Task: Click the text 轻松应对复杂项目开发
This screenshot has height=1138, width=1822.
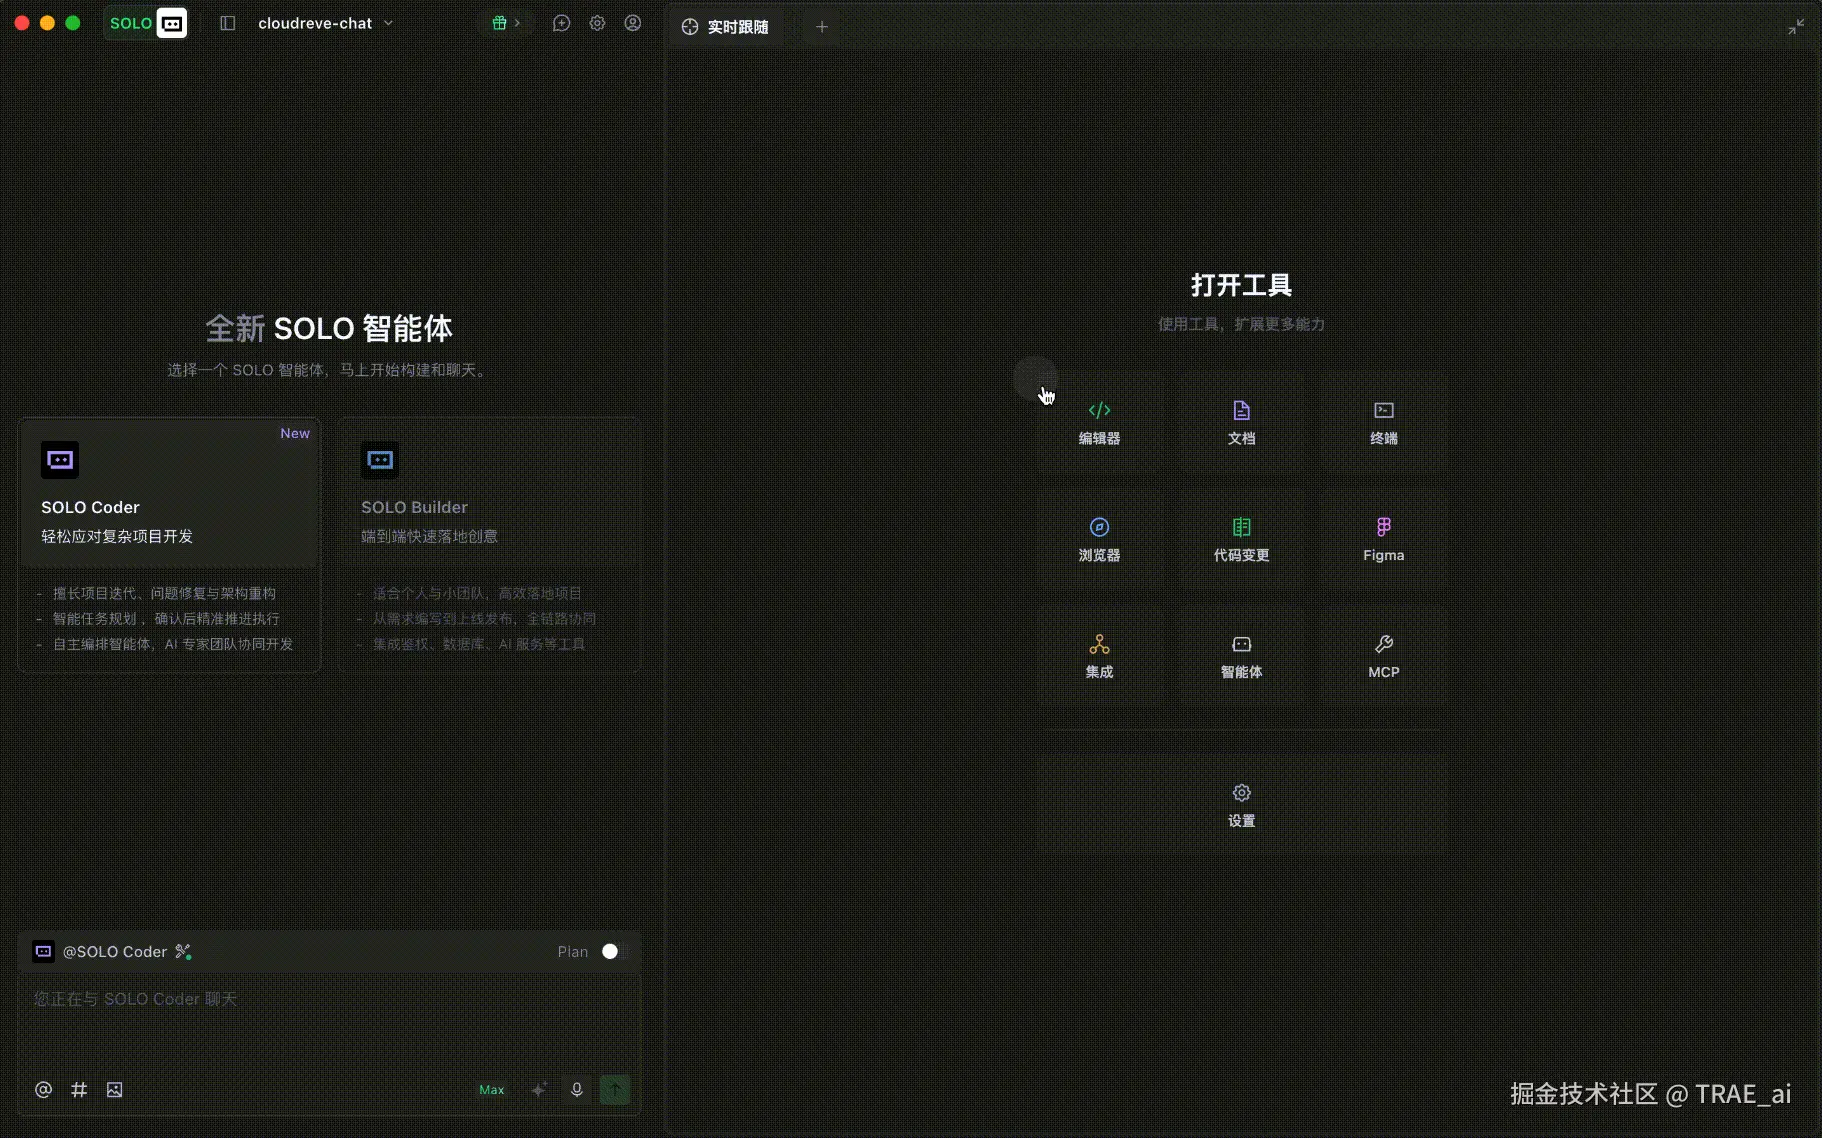Action: (117, 536)
